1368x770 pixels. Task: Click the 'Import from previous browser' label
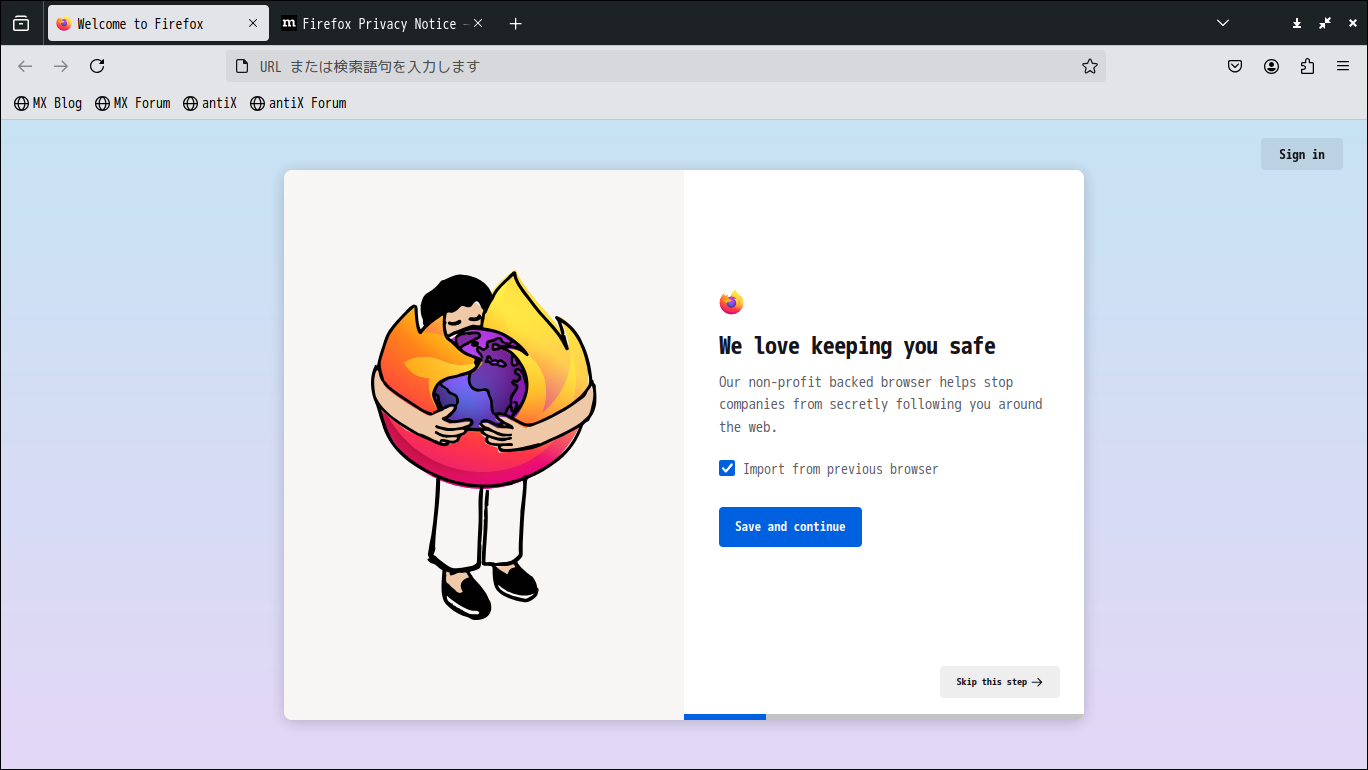tap(841, 469)
